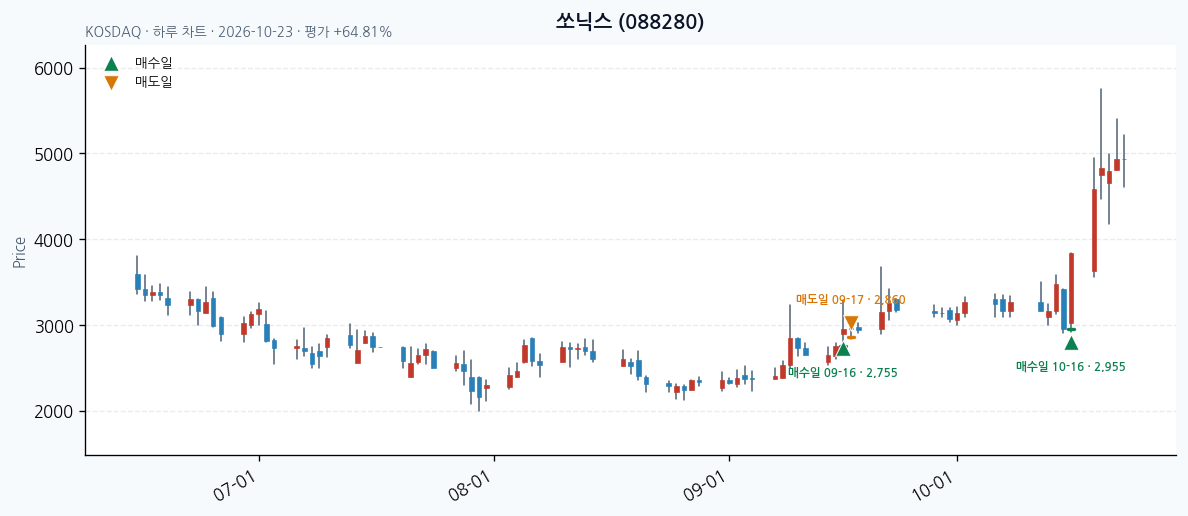Click the green buy triangle marker at 09-16

tap(843, 349)
